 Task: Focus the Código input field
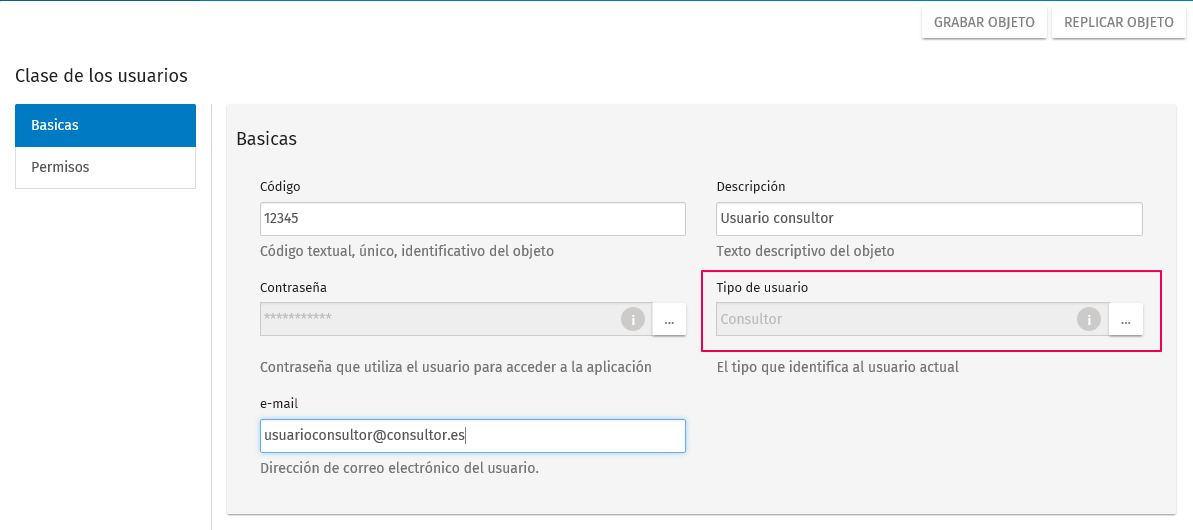tap(472, 218)
